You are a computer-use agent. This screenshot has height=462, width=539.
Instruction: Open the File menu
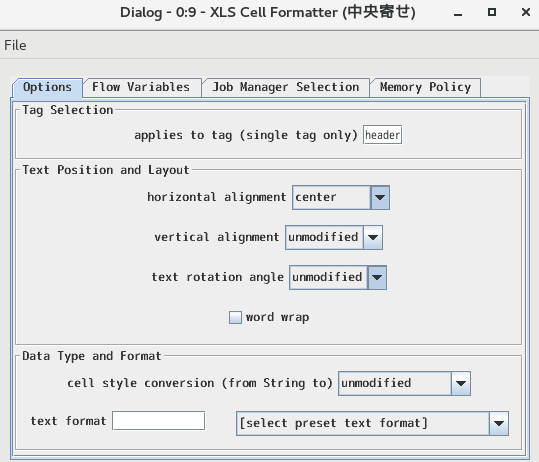coord(15,45)
